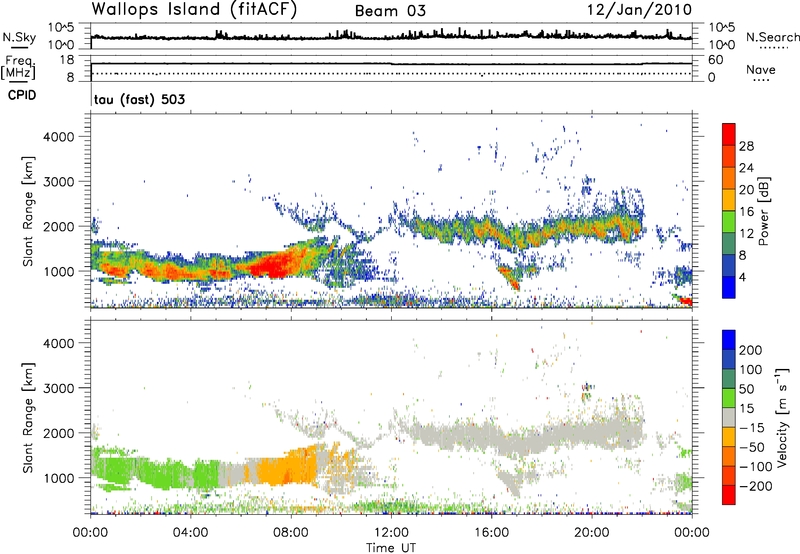Click the '04:00' time tick label
The image size is (800, 554).
pyautogui.click(x=191, y=533)
